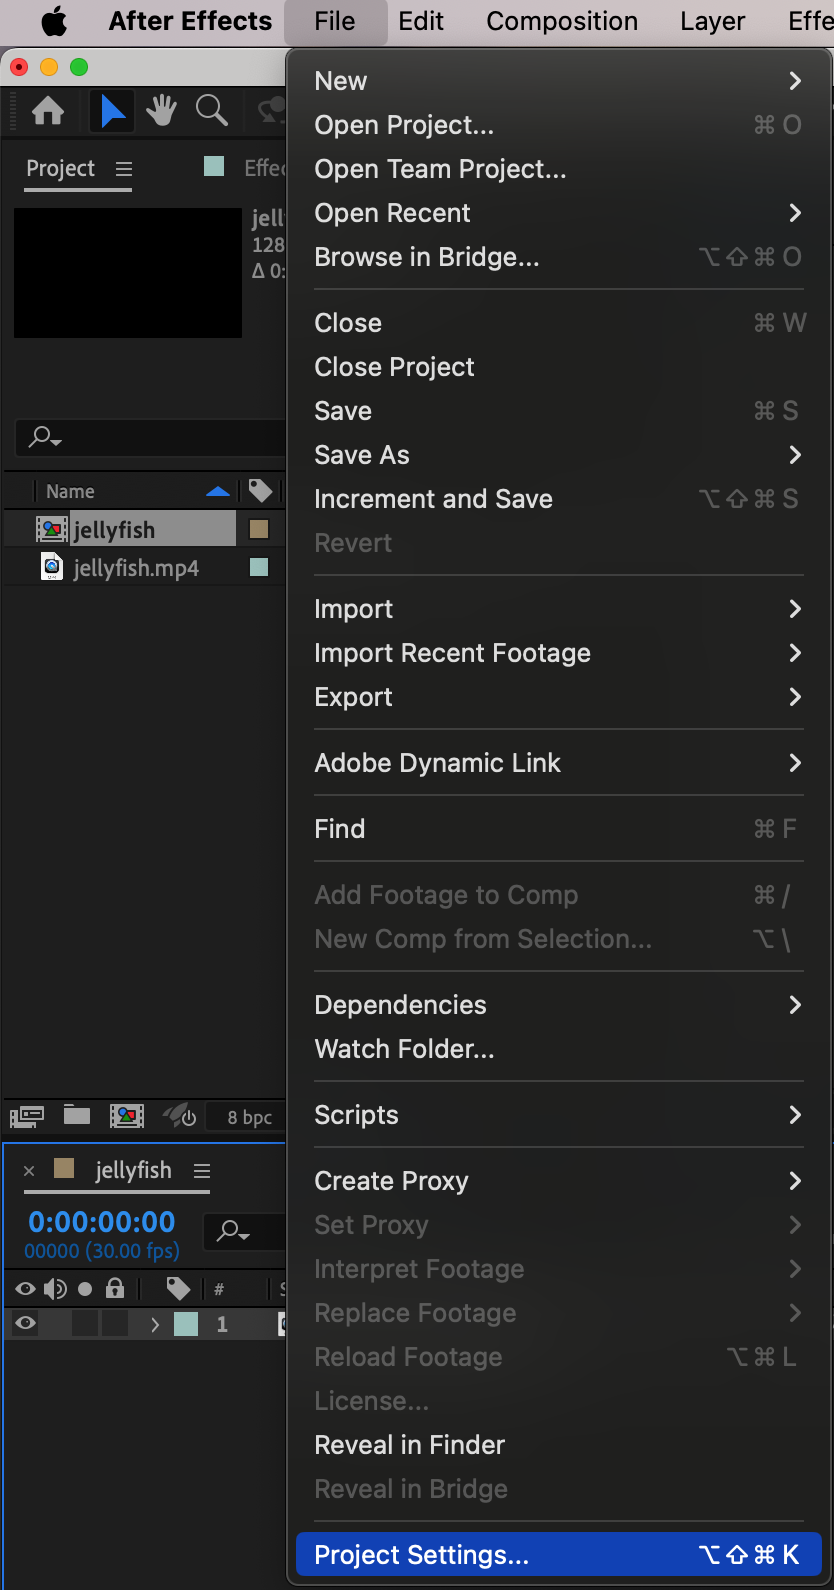Viewport: 834px width, 1590px height.
Task: Open the Edit menu
Action: (x=421, y=22)
